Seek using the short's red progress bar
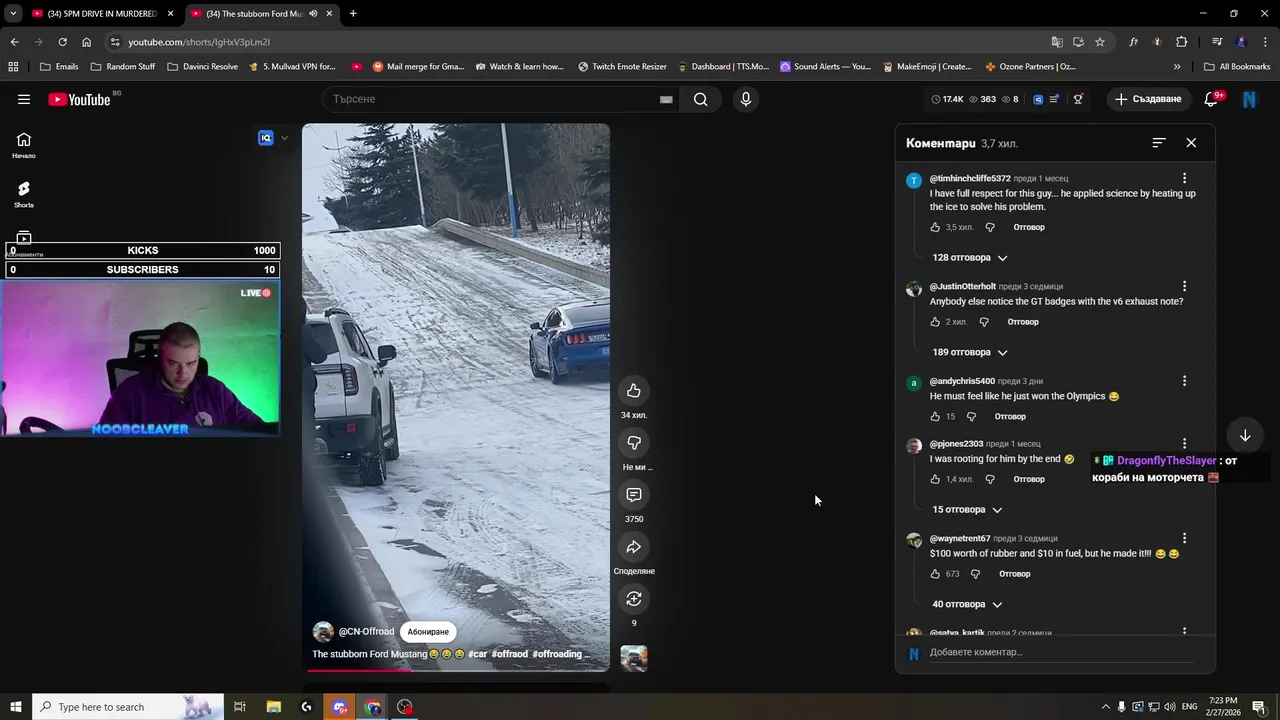The height and width of the screenshot is (720, 1280). click(x=456, y=669)
